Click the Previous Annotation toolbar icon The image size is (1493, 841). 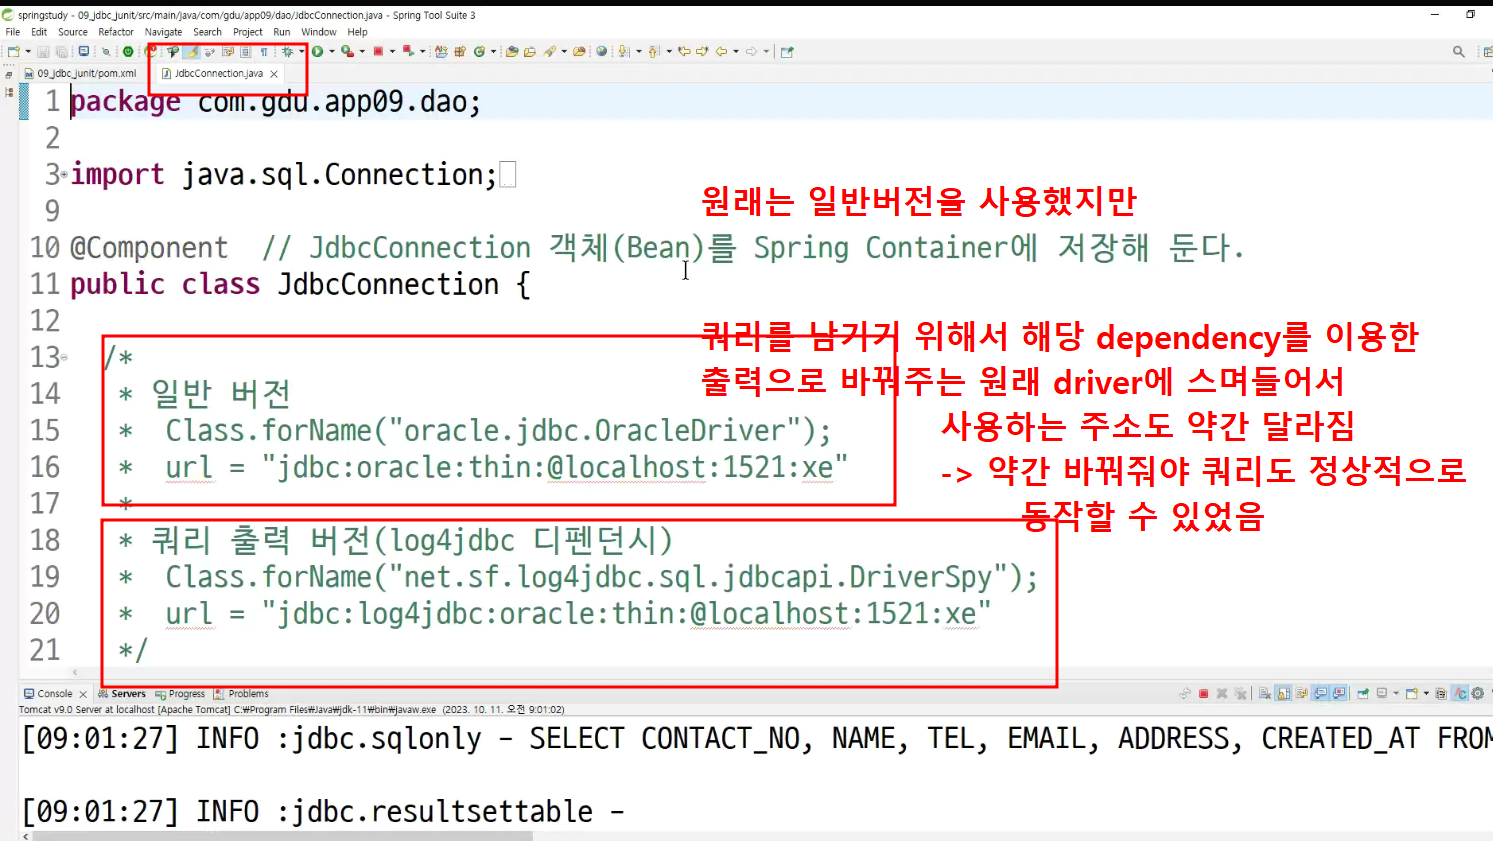654,52
